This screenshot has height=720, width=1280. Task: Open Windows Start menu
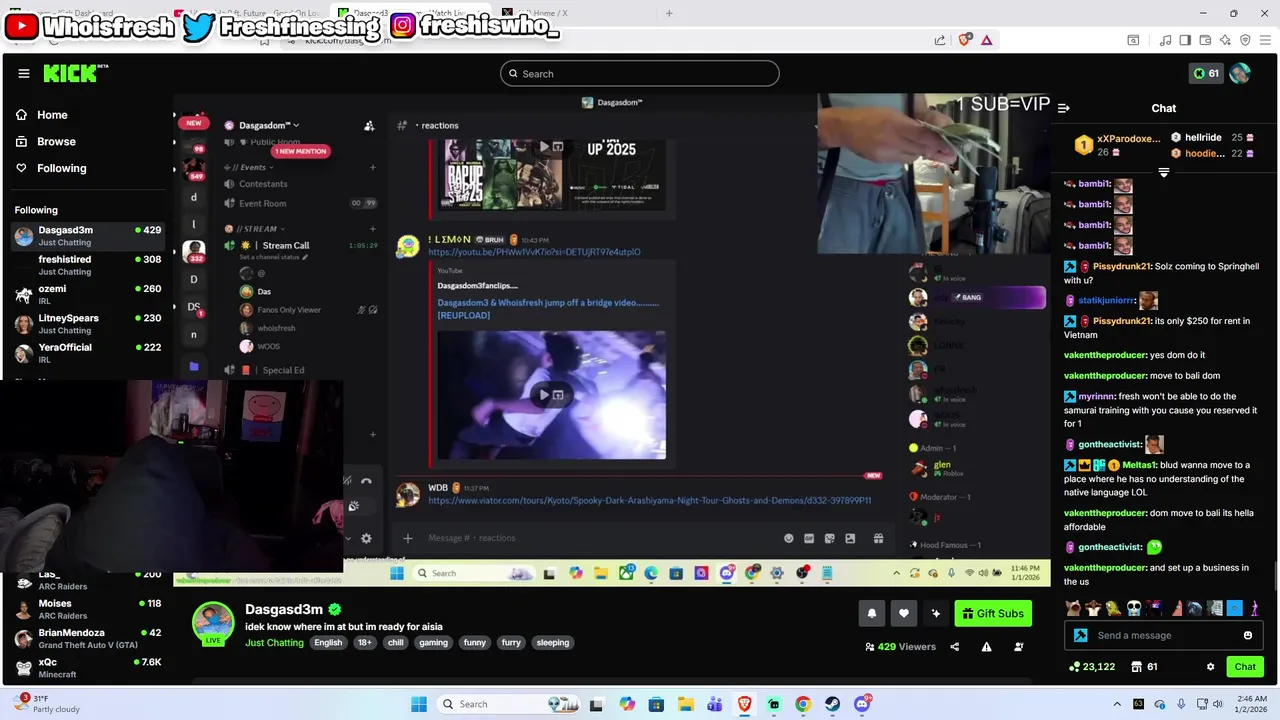[x=419, y=704]
